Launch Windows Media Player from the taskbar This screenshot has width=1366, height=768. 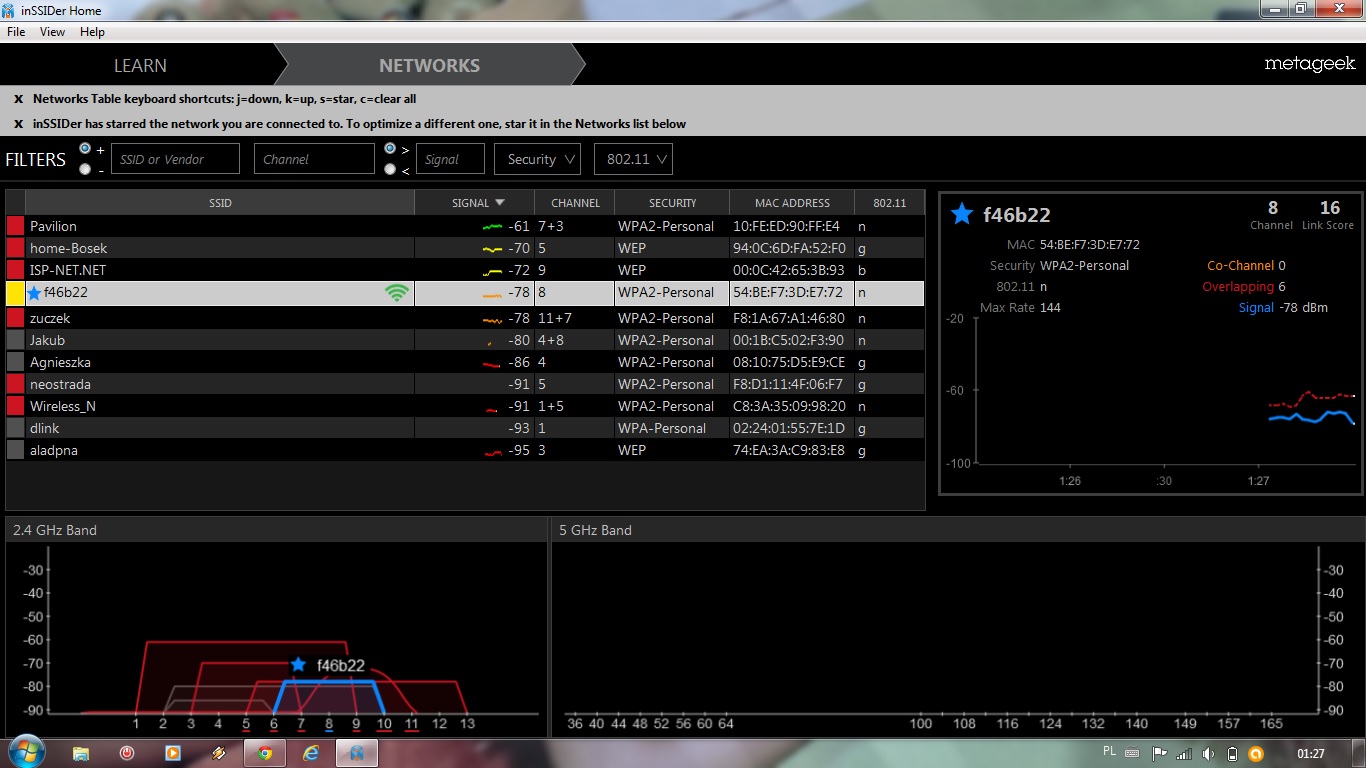[x=173, y=753]
